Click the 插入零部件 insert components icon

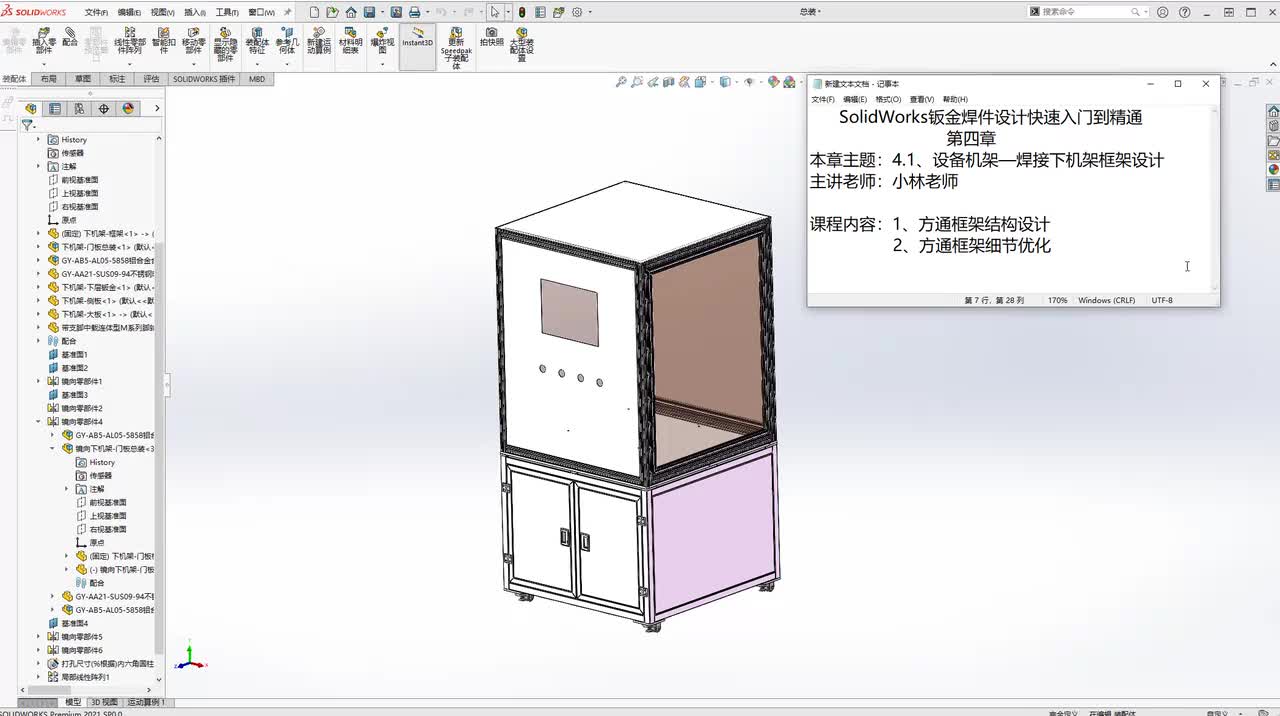coord(44,41)
